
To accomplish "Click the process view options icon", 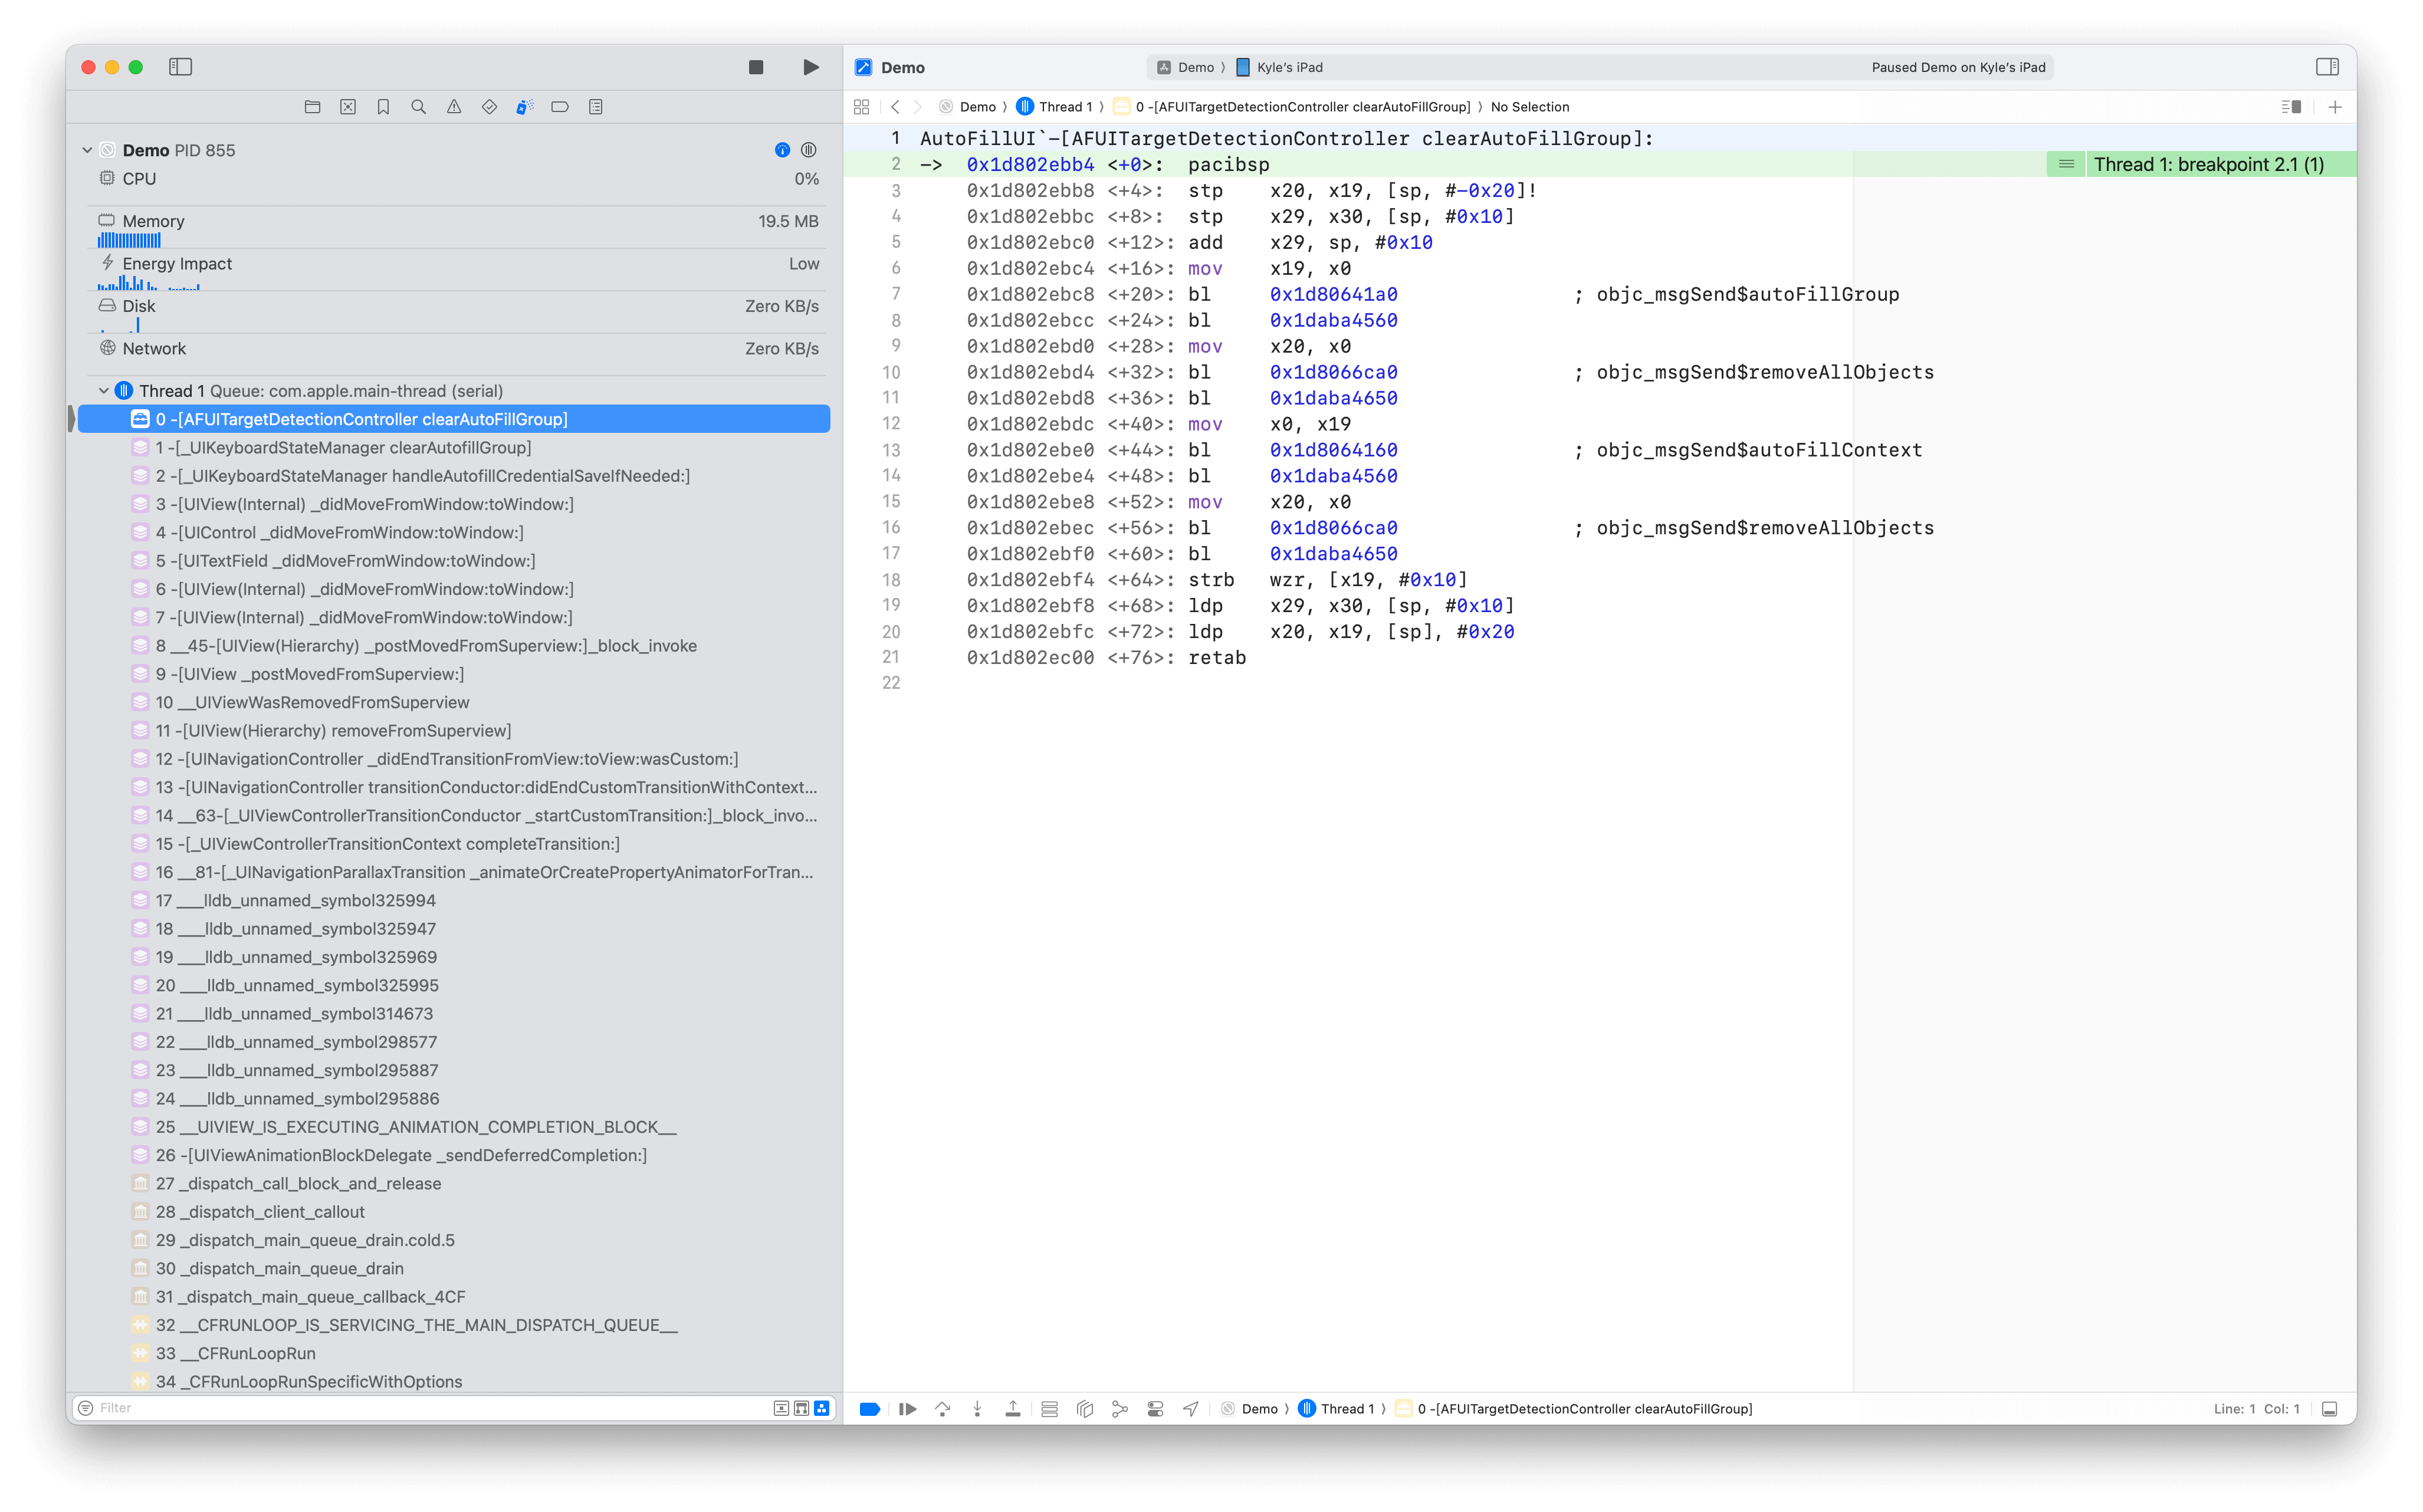I will pos(809,150).
